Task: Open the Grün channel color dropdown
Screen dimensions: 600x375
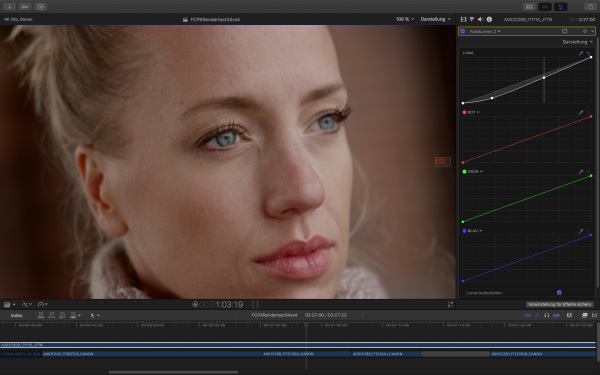Action: 473,171
